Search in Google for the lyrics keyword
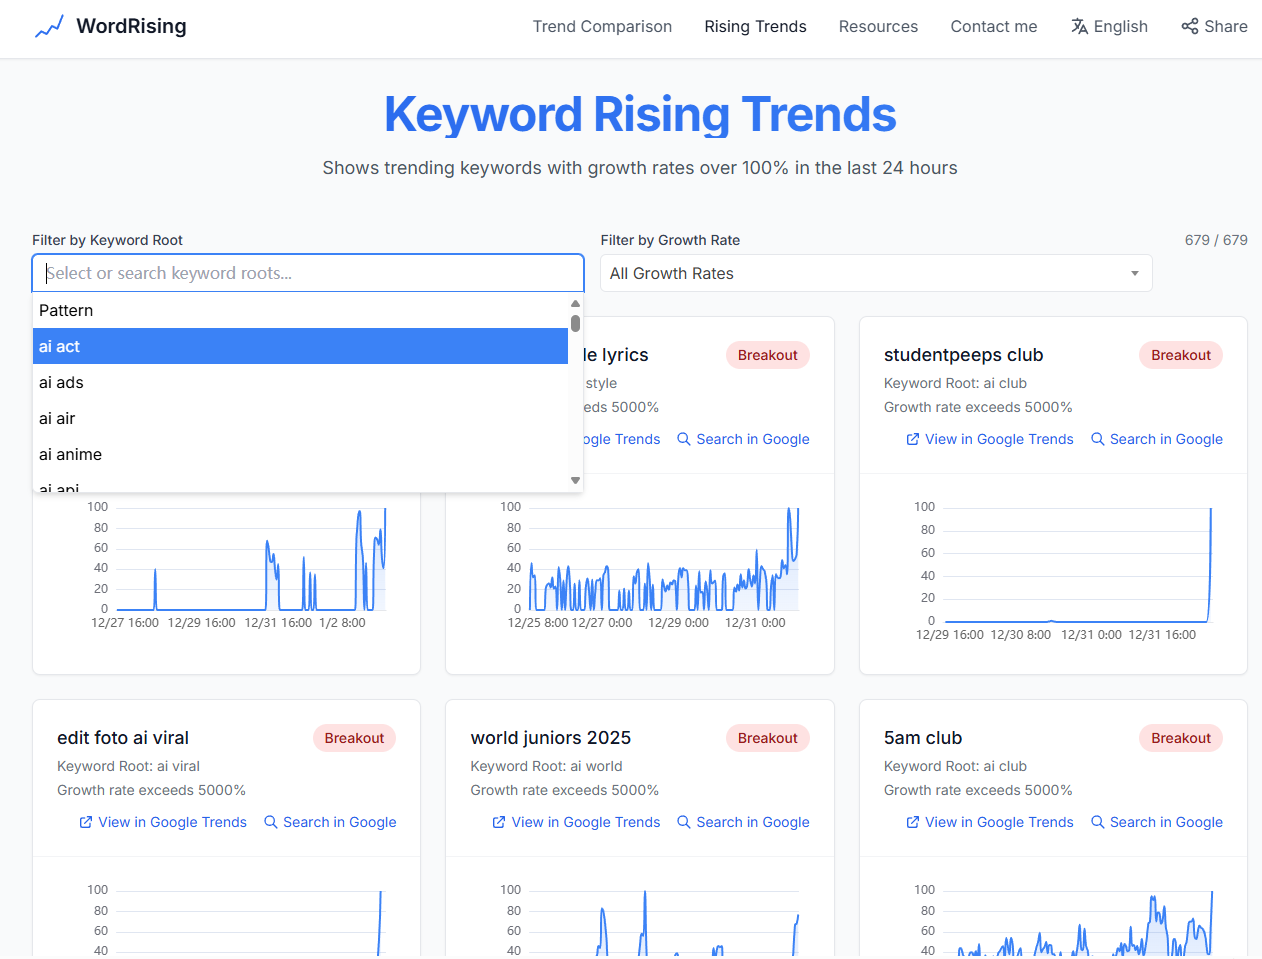 pos(743,439)
